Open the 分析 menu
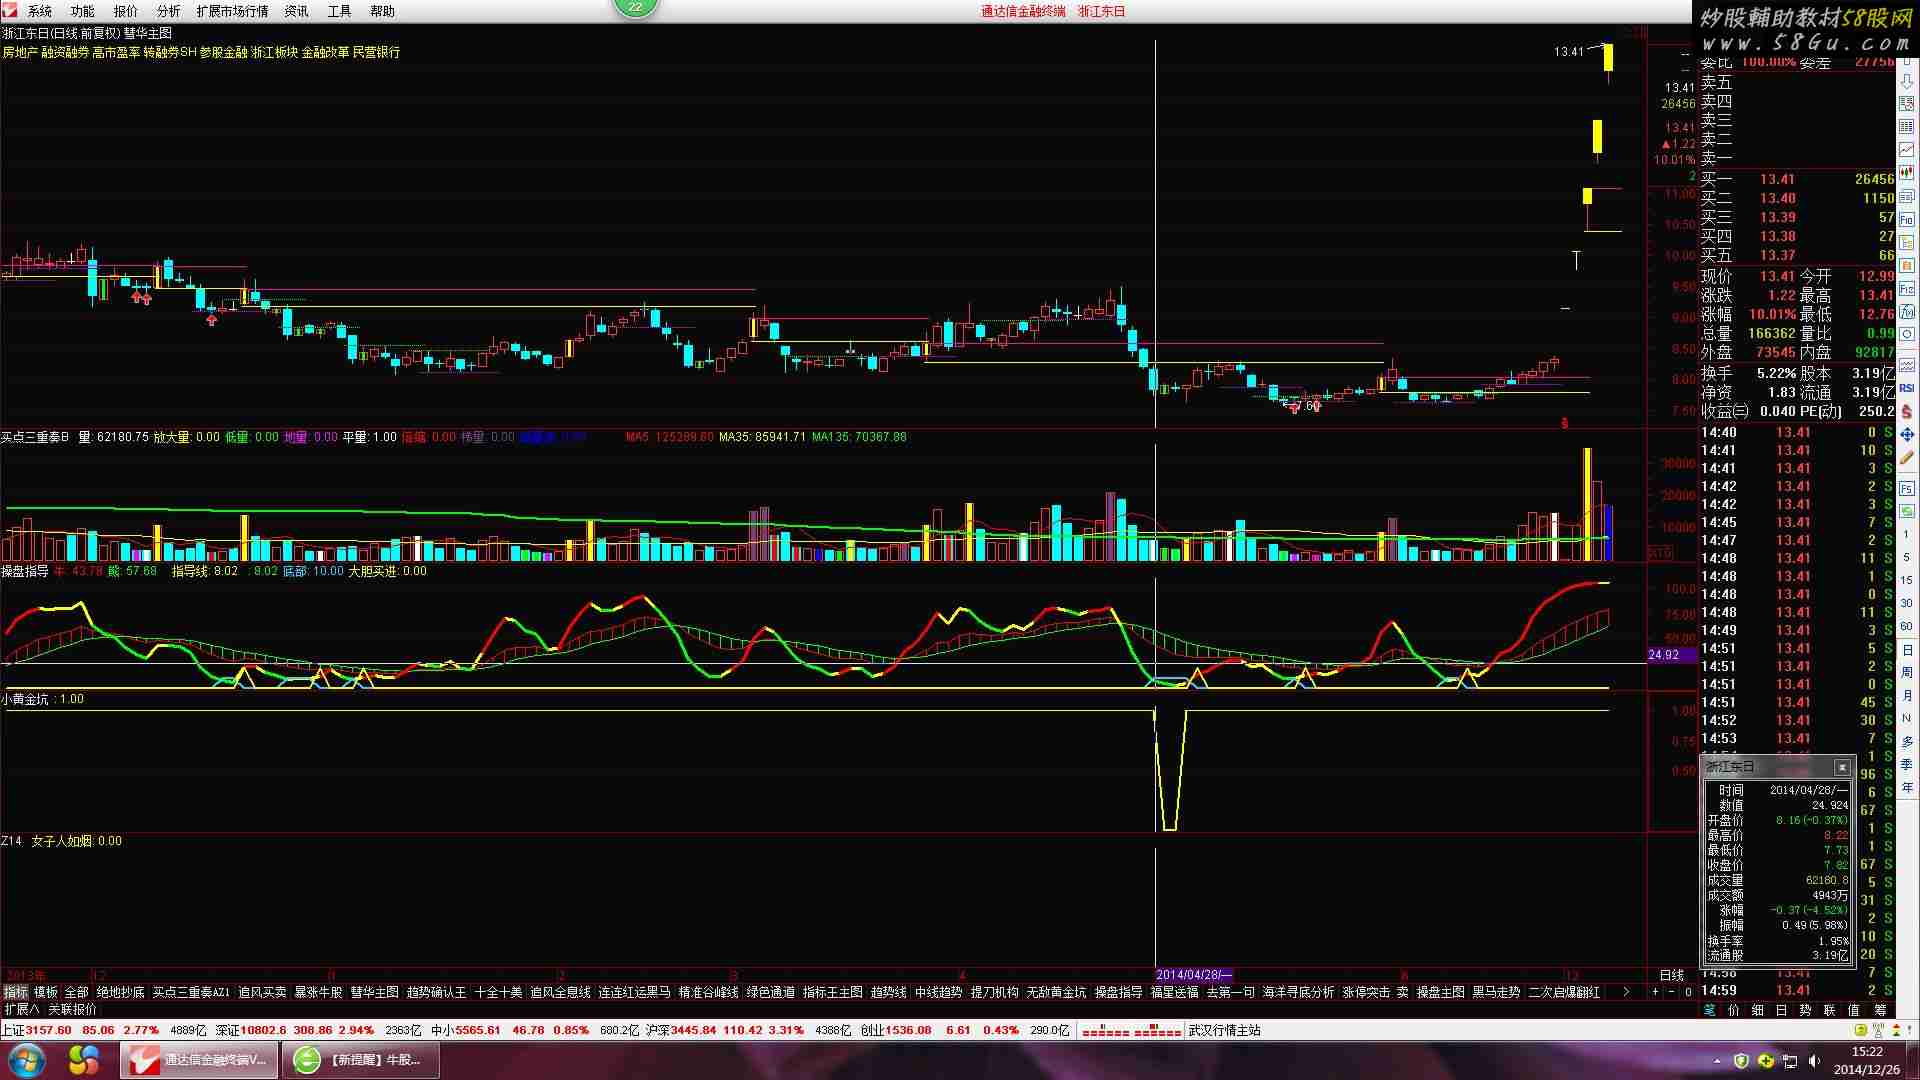Viewport: 1920px width, 1080px height. [168, 11]
